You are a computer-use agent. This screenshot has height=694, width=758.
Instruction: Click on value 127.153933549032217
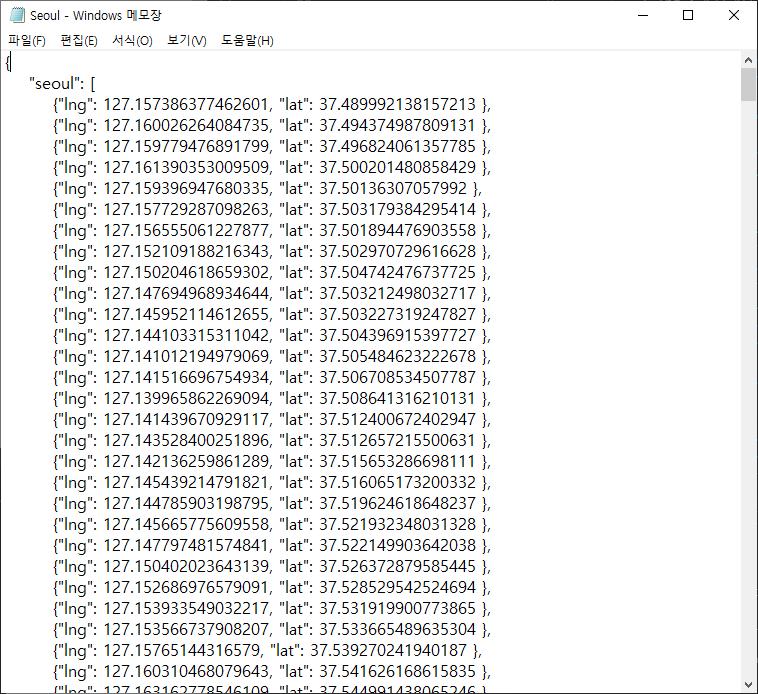[186, 609]
